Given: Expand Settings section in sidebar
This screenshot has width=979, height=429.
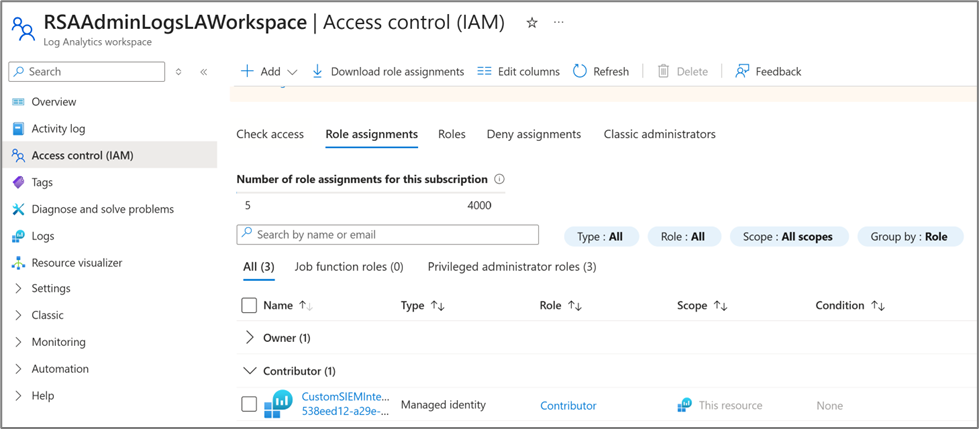Looking at the screenshot, I should coord(50,288).
